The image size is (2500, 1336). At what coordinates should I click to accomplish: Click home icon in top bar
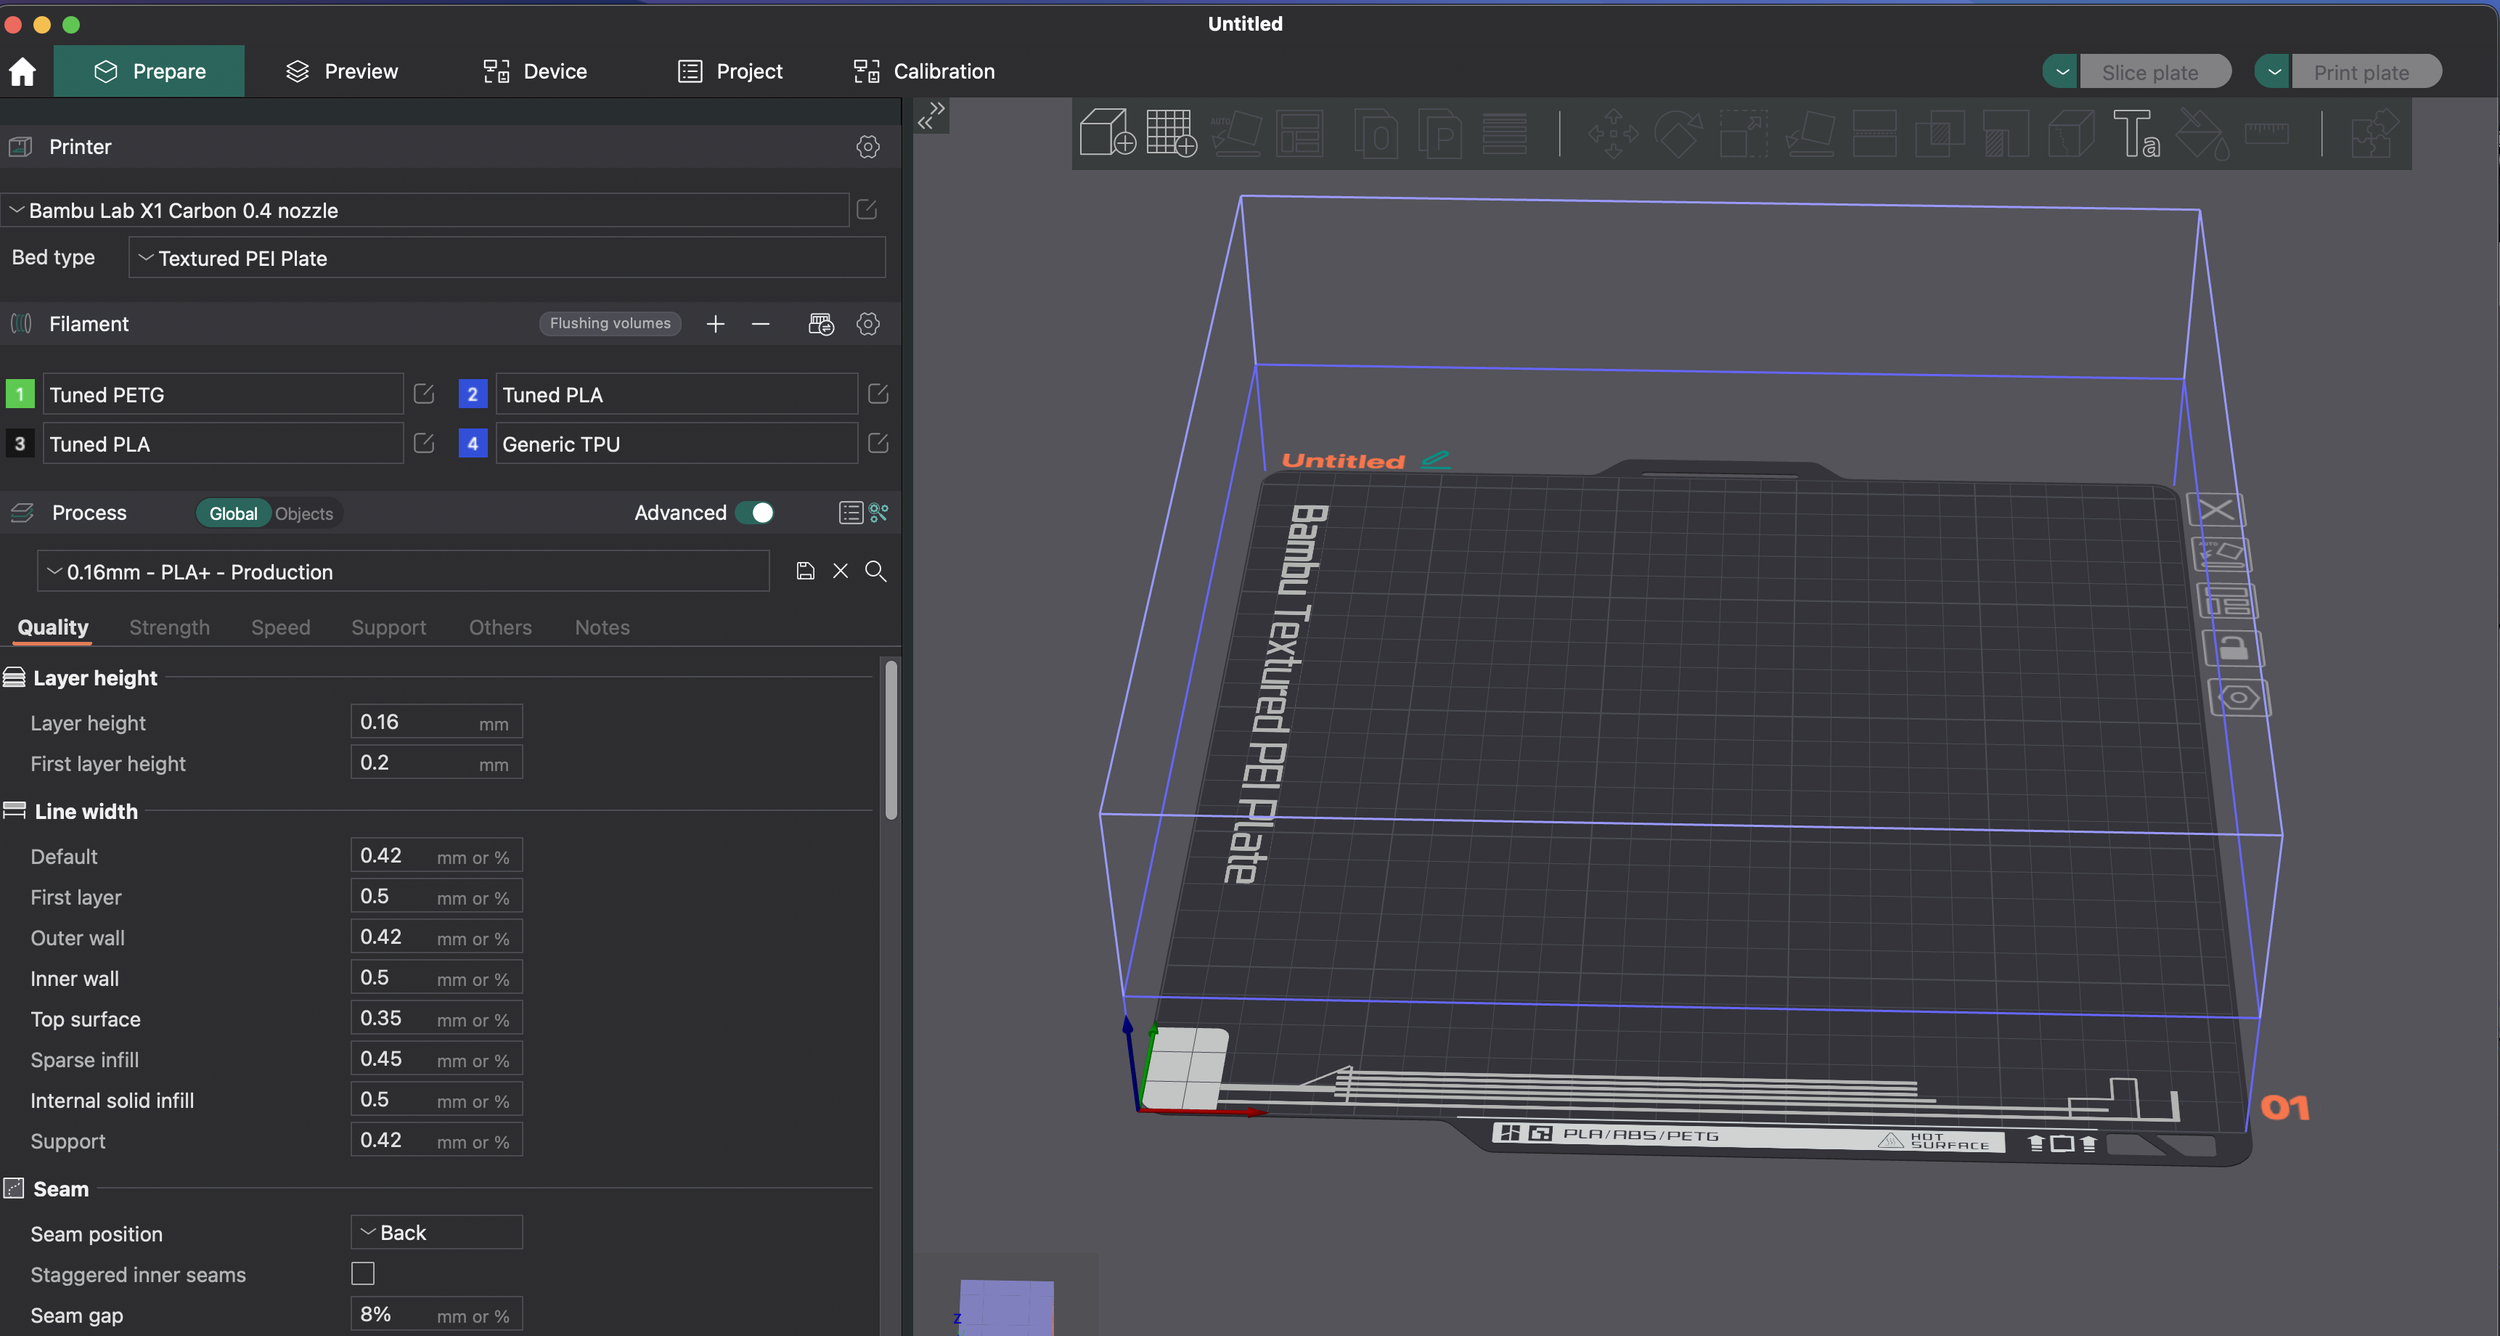tap(22, 71)
